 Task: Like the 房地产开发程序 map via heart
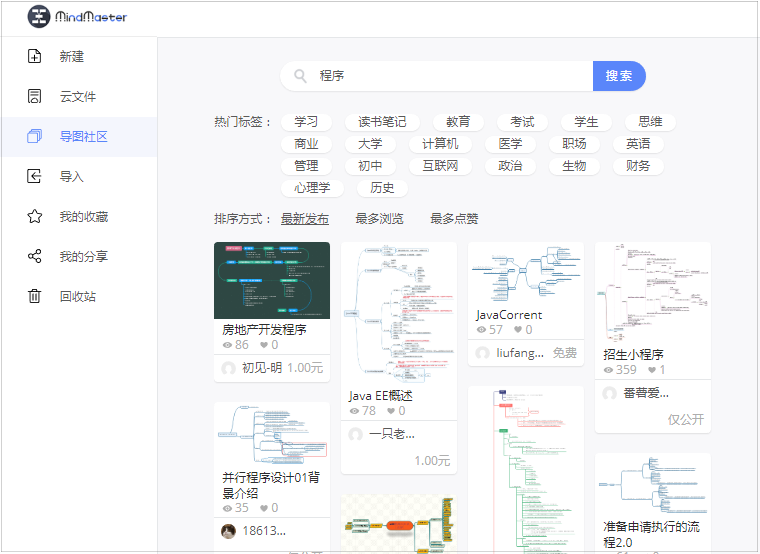(x=264, y=345)
